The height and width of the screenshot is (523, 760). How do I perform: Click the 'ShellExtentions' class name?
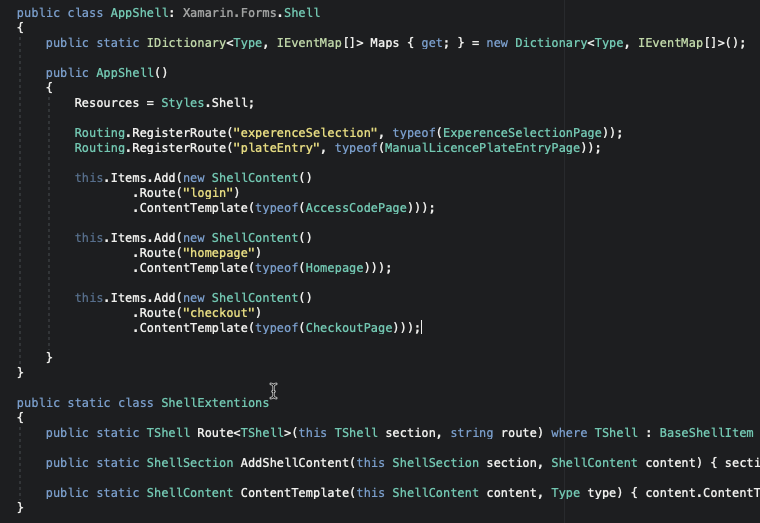click(x=215, y=403)
